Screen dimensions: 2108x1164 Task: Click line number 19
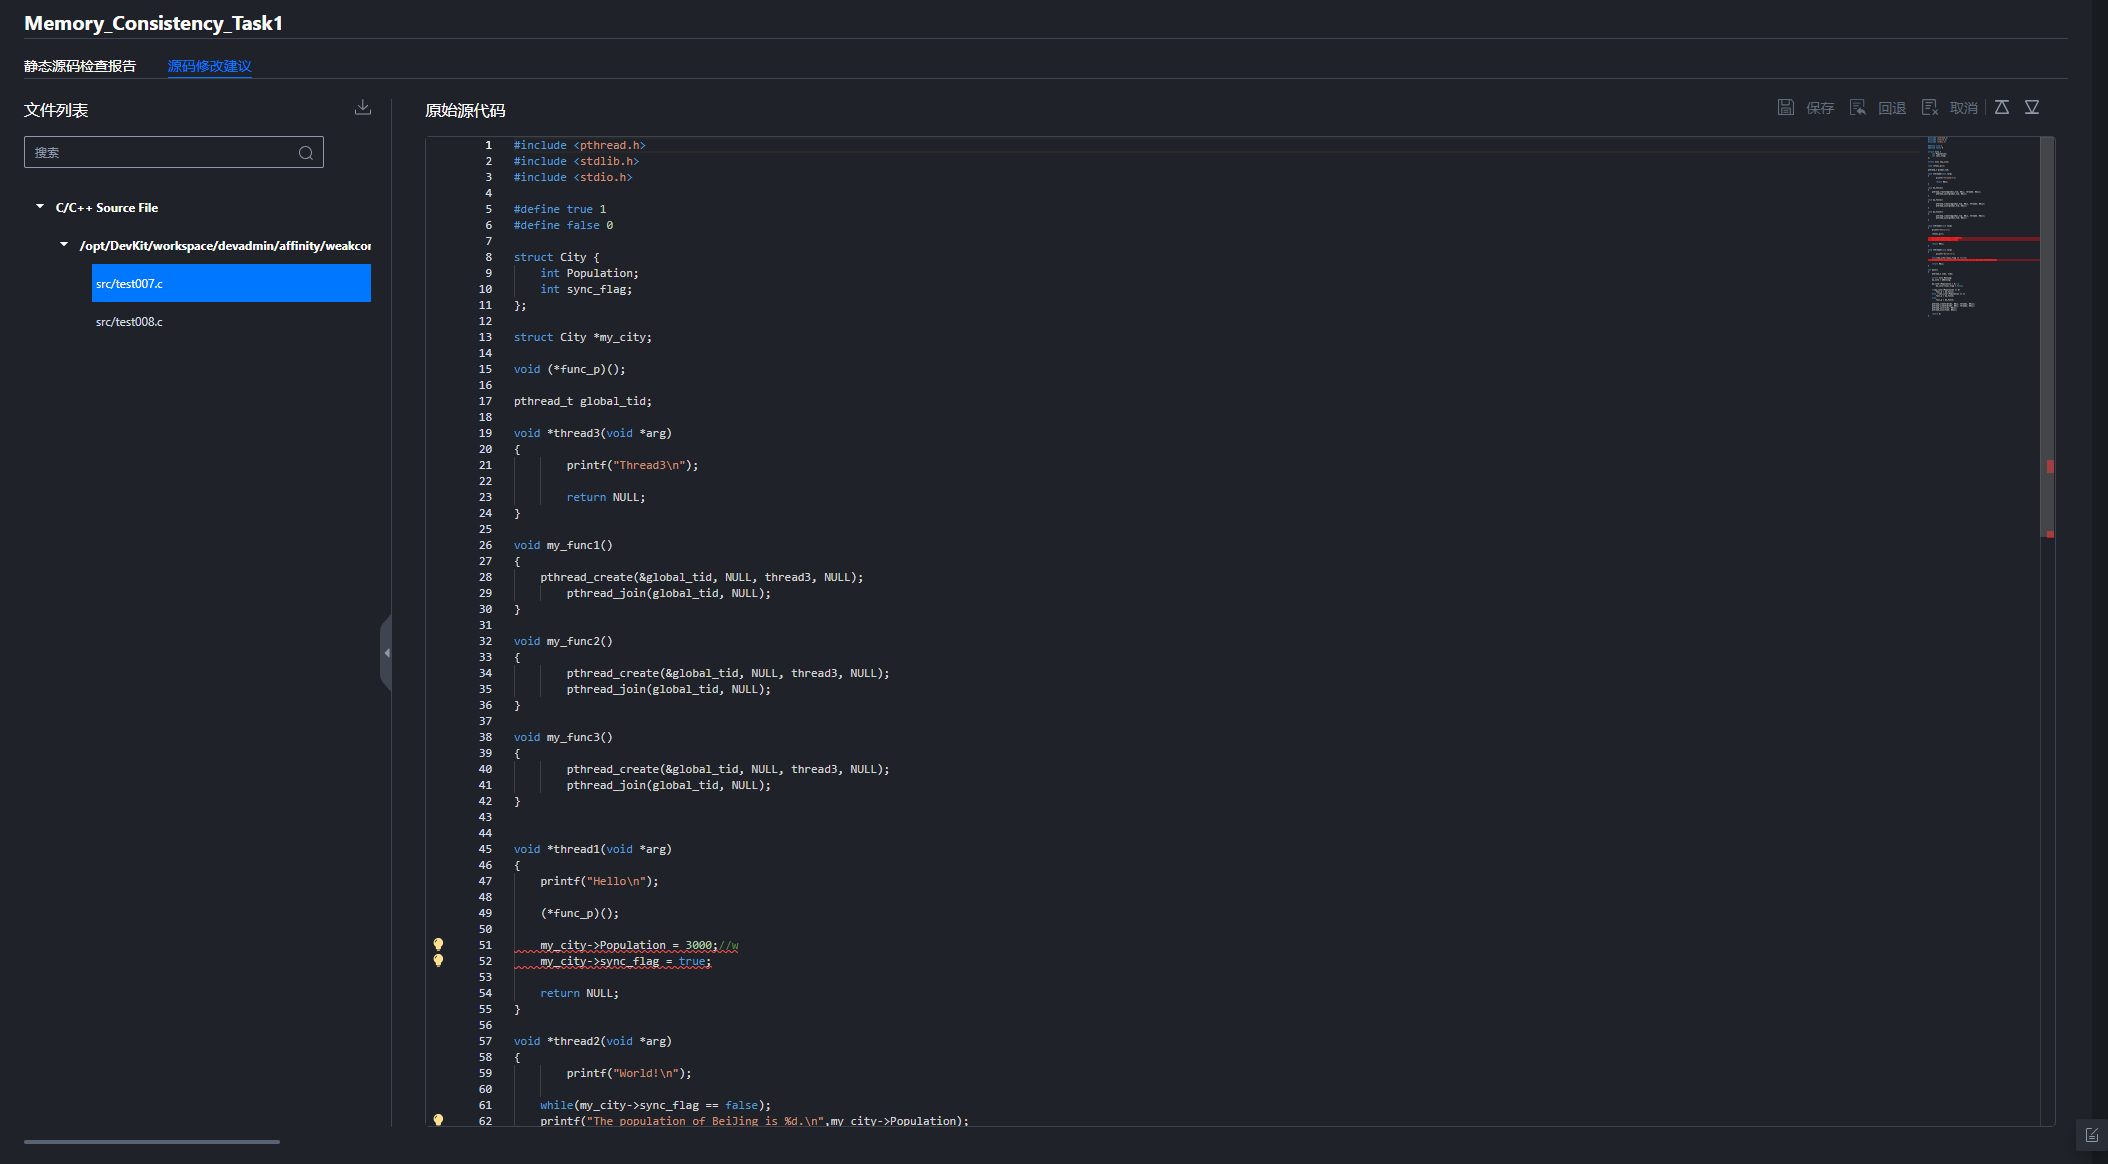(485, 433)
